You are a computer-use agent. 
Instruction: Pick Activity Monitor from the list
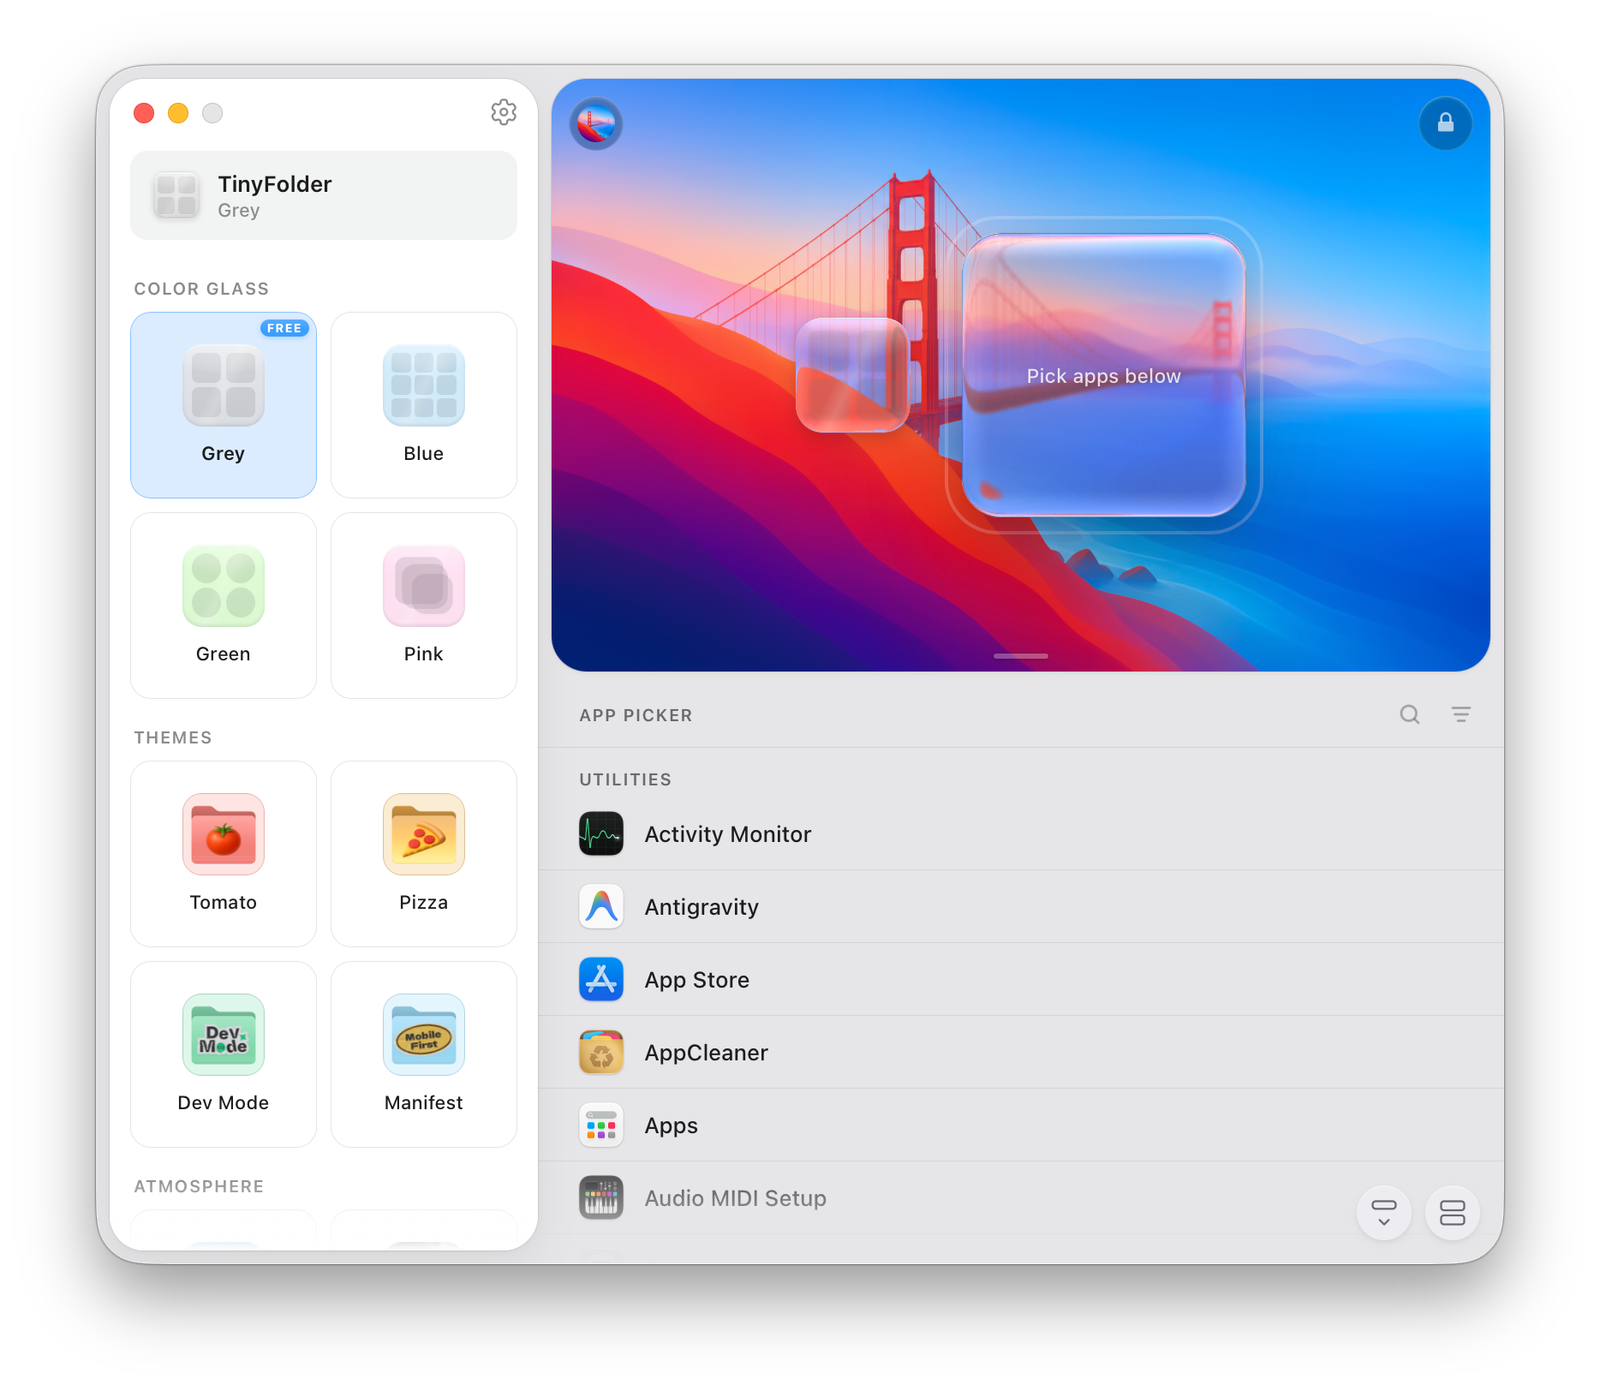(x=1021, y=834)
